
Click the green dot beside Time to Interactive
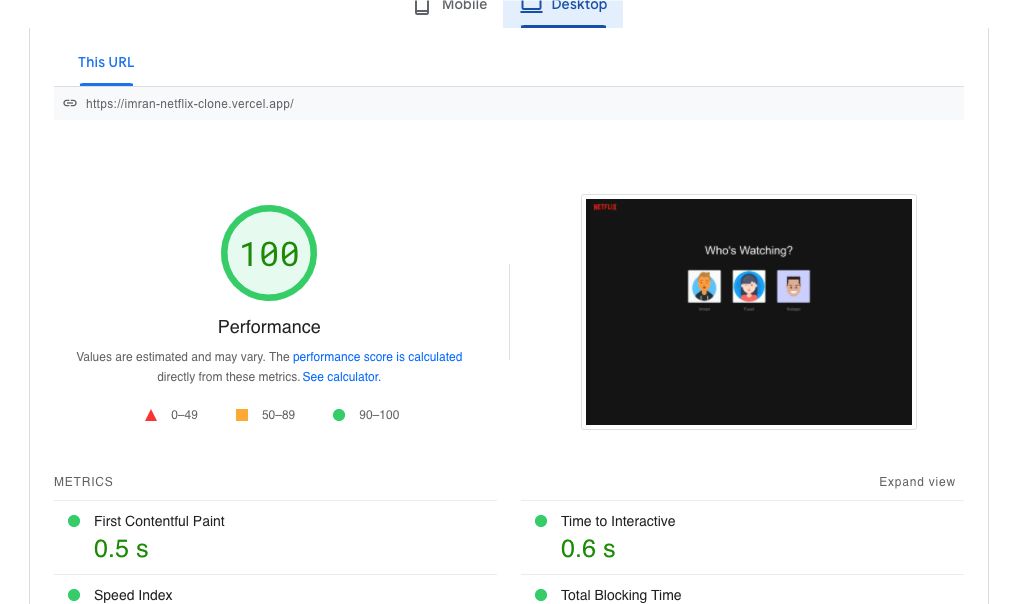541,521
